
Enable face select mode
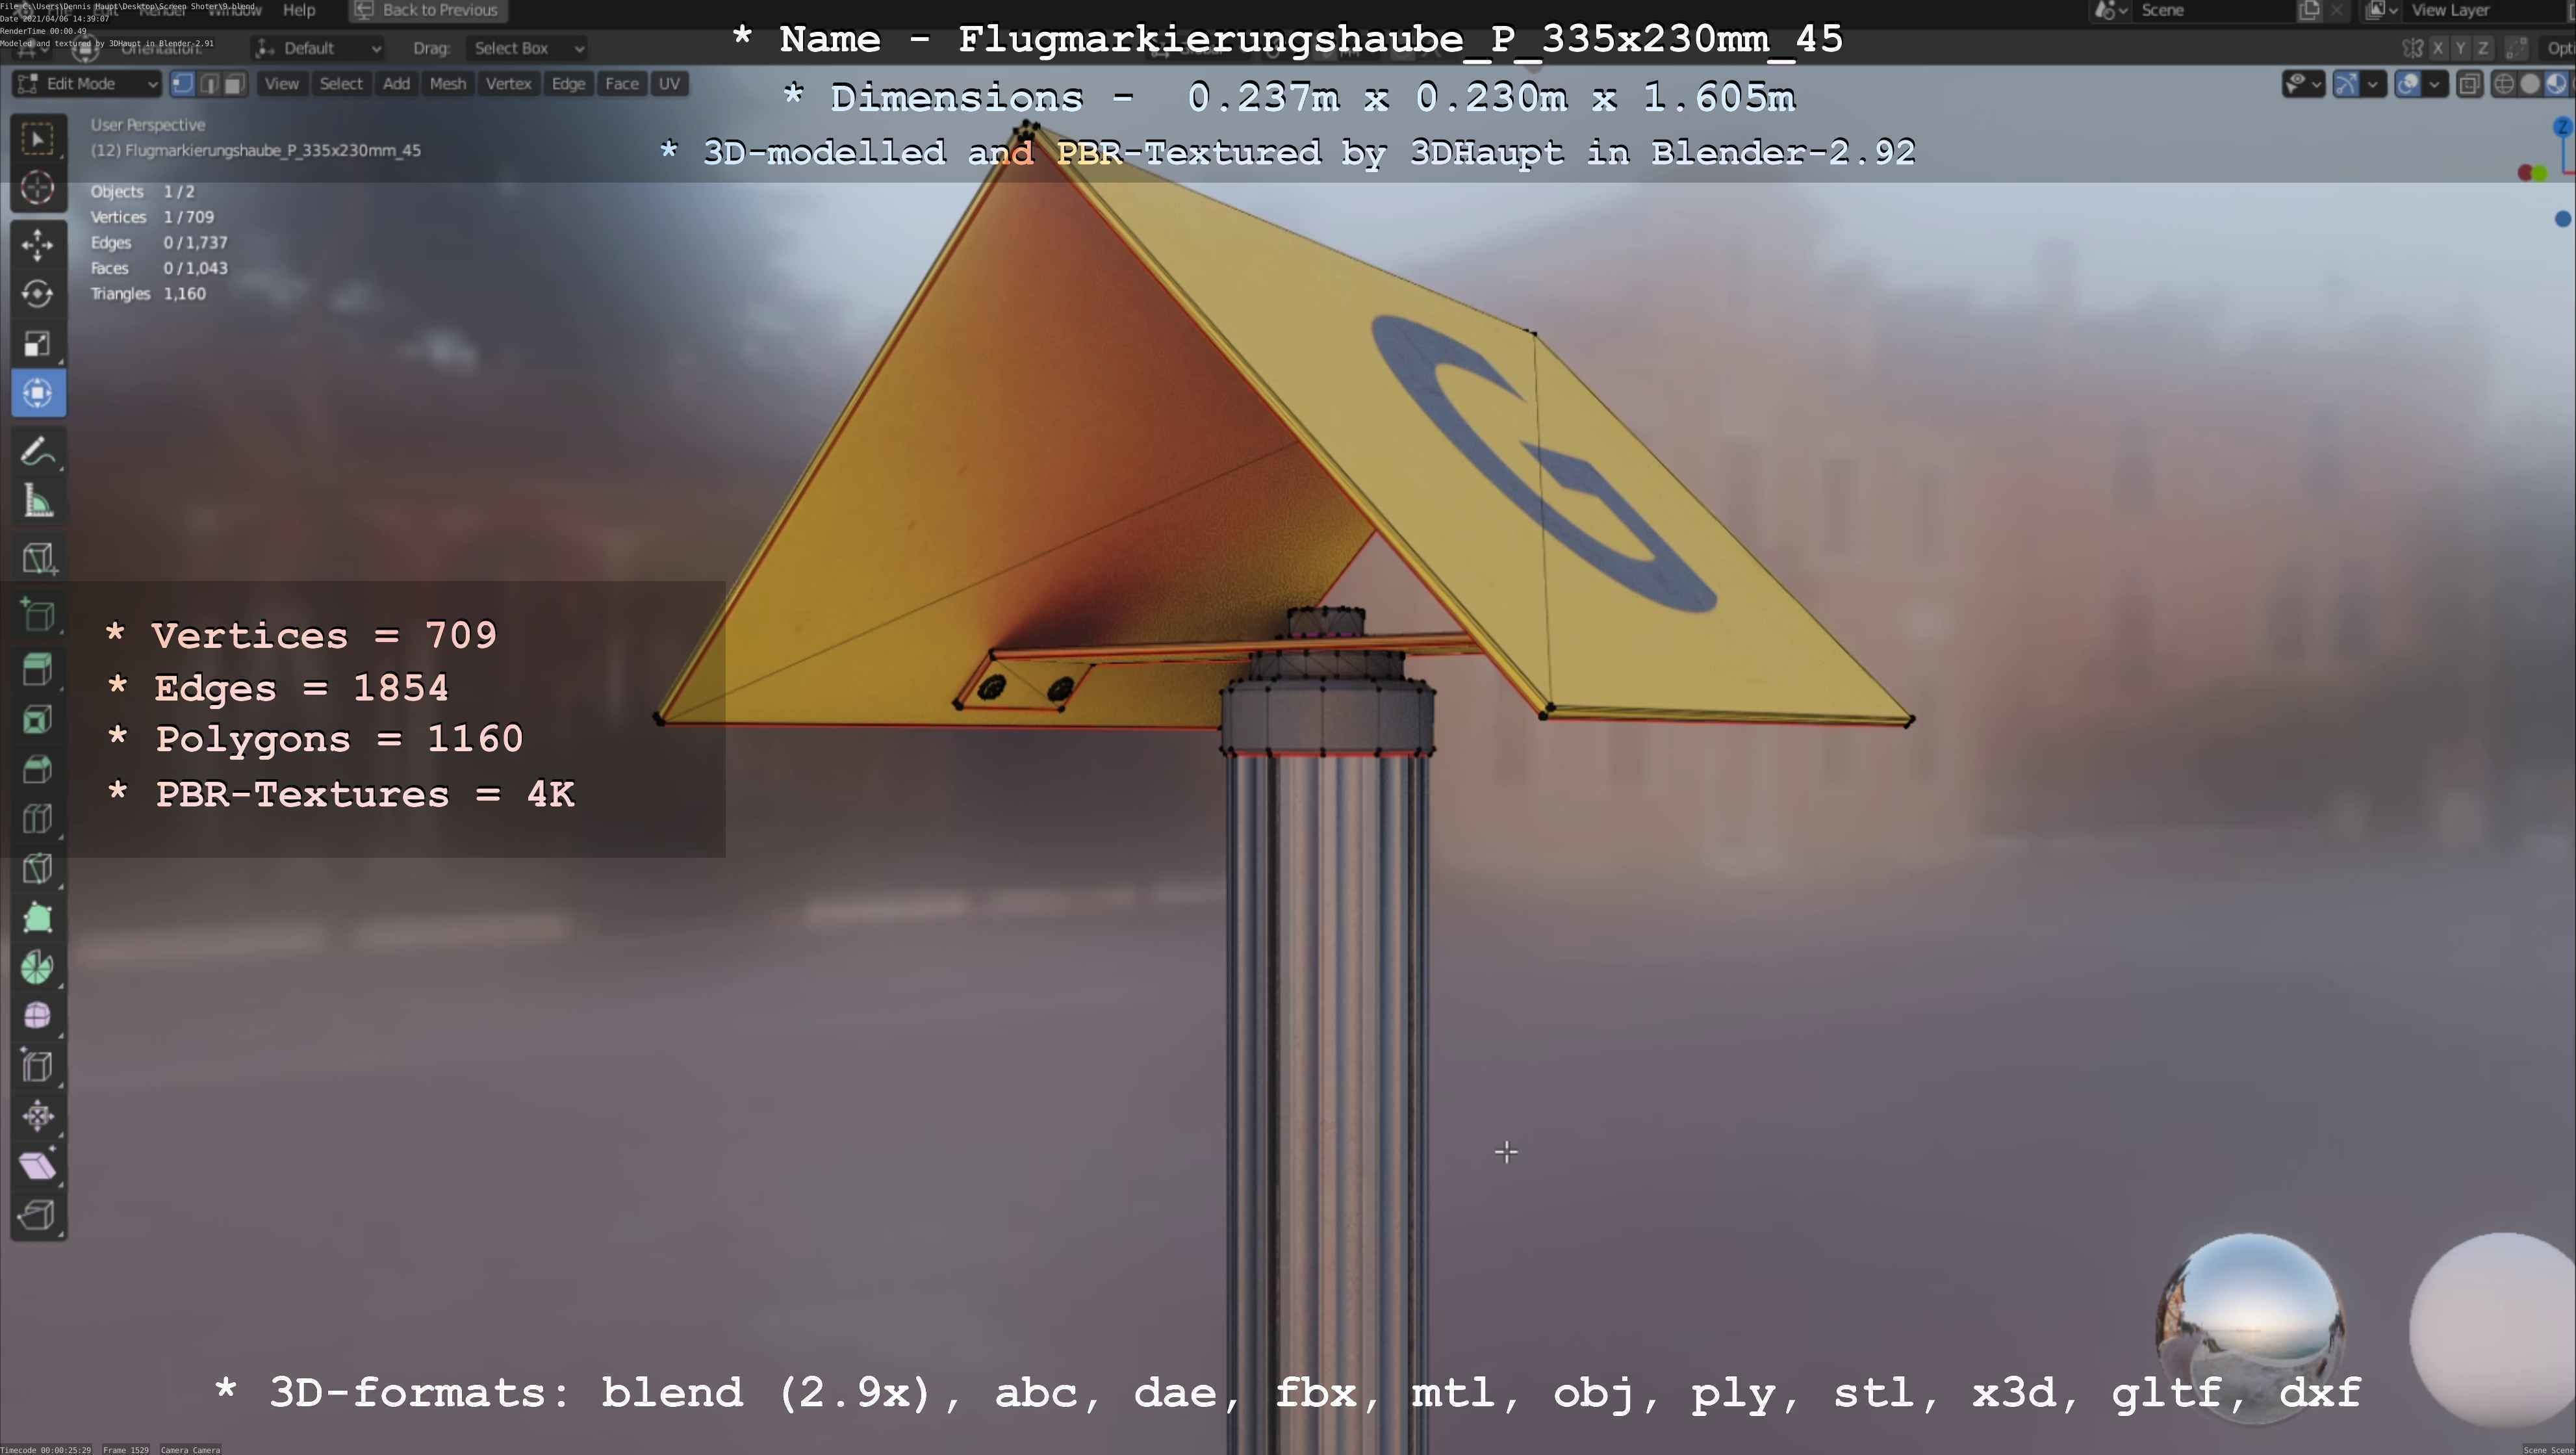point(234,84)
